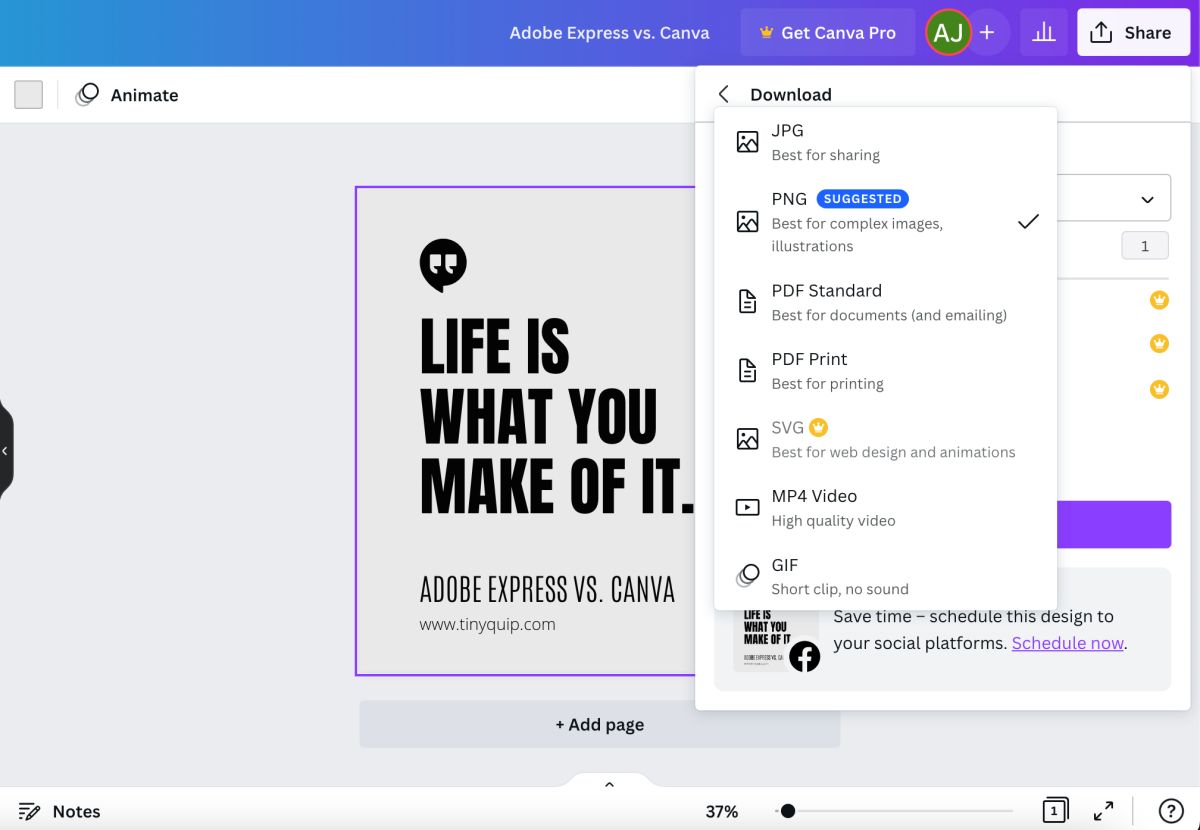Click Get Canva Pro
This screenshot has height=830, width=1200.
(827, 32)
